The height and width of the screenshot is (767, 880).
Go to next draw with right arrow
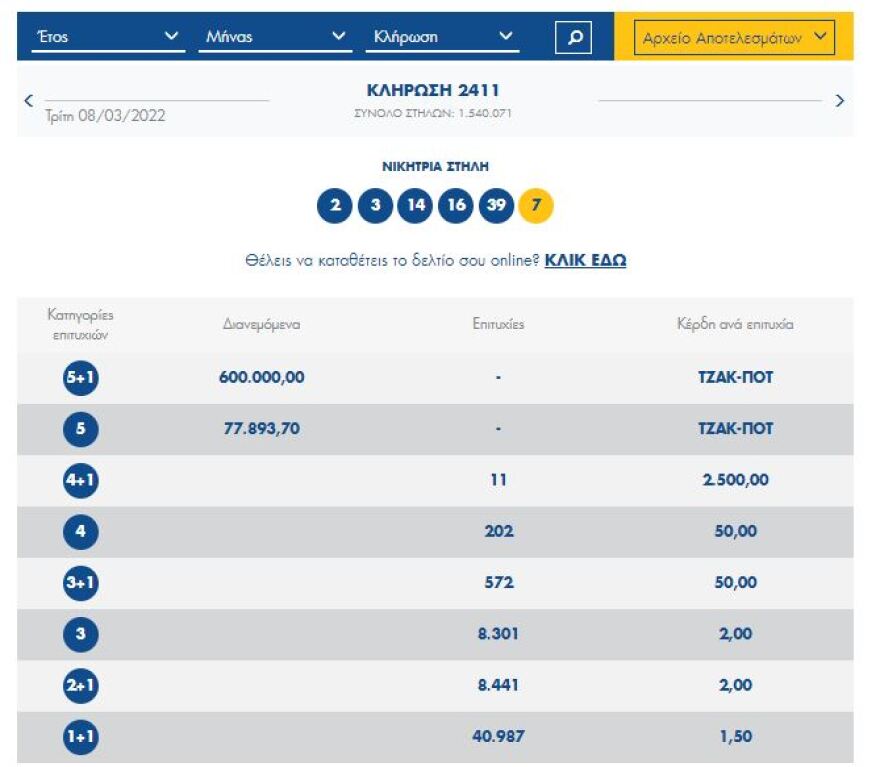(x=839, y=100)
